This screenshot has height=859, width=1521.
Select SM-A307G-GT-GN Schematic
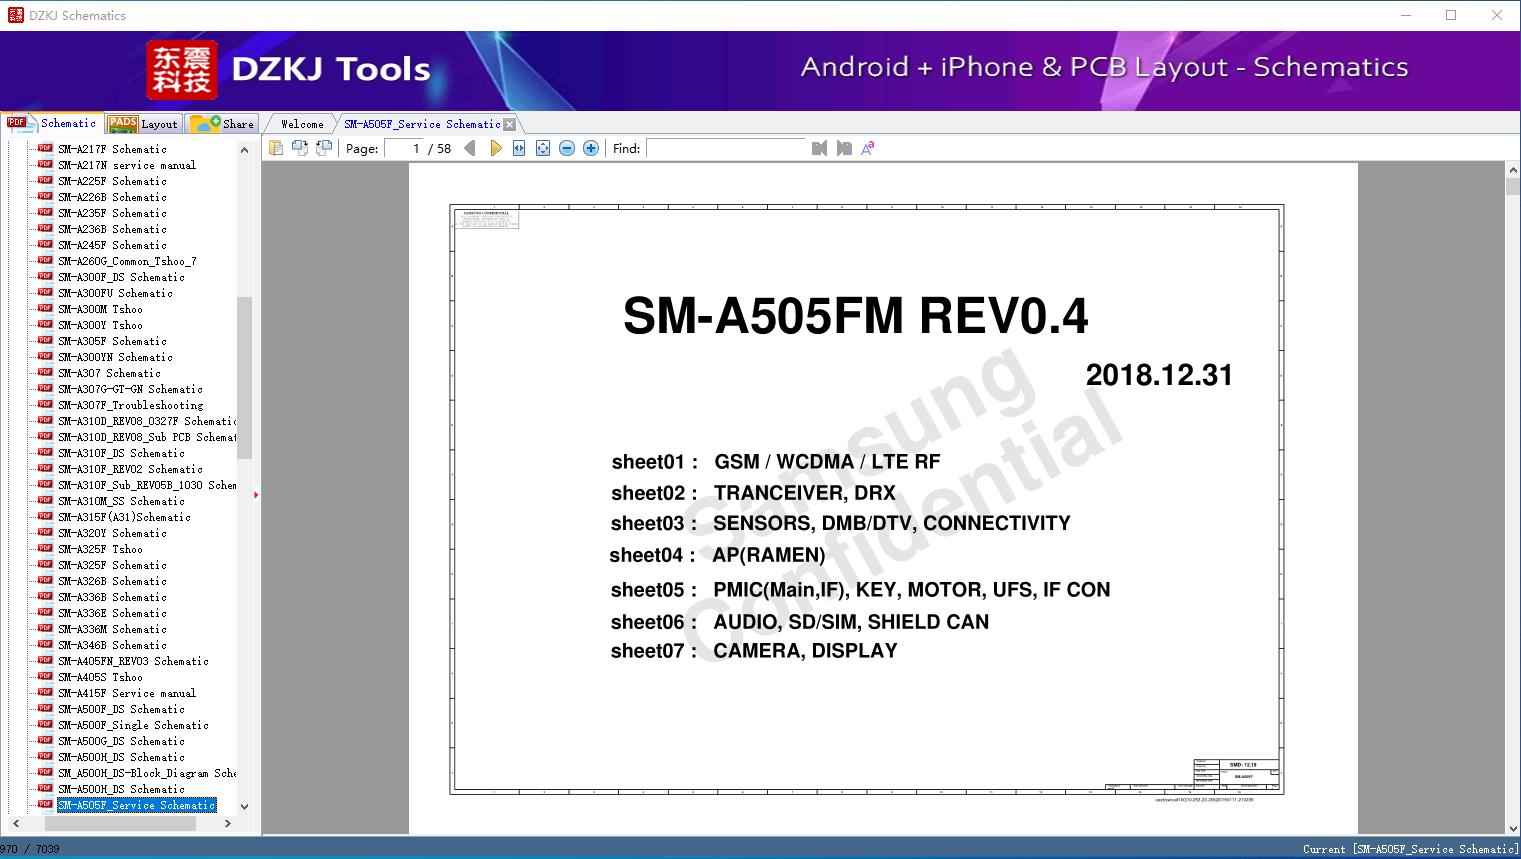pos(130,389)
